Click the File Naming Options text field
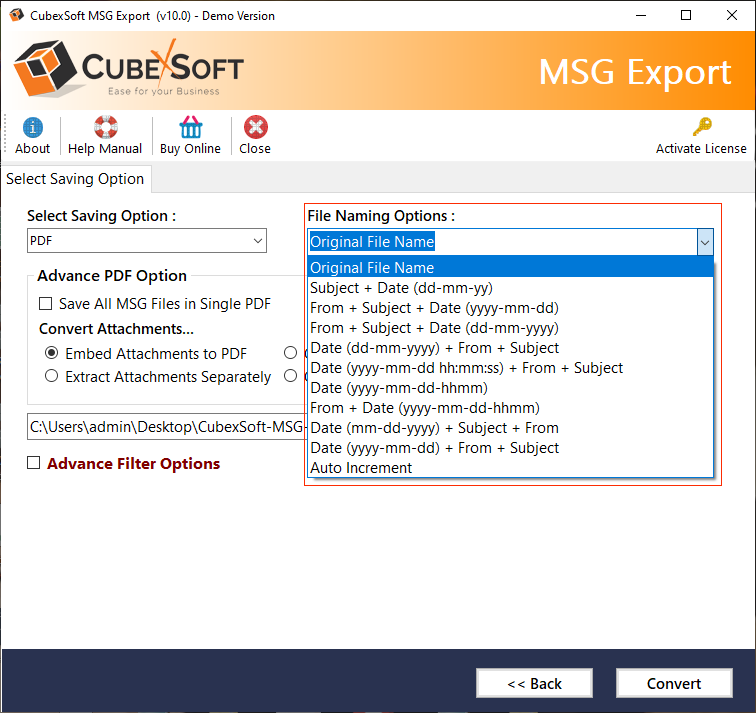This screenshot has width=756, height=713. coord(502,242)
